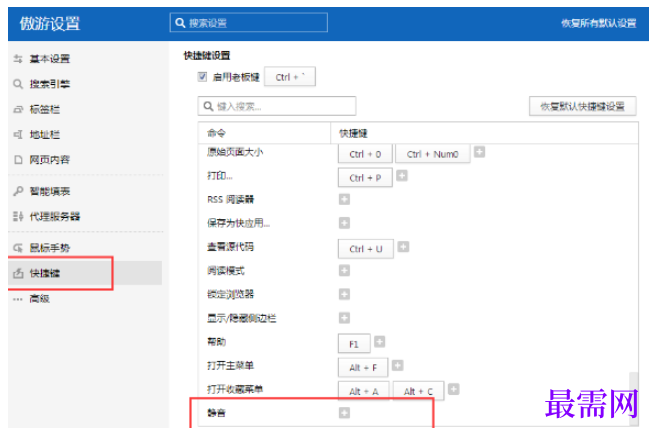Screen dimensions: 657x435
Task: Add shortcut for 查看源代码 with plus icon
Action: [404, 247]
